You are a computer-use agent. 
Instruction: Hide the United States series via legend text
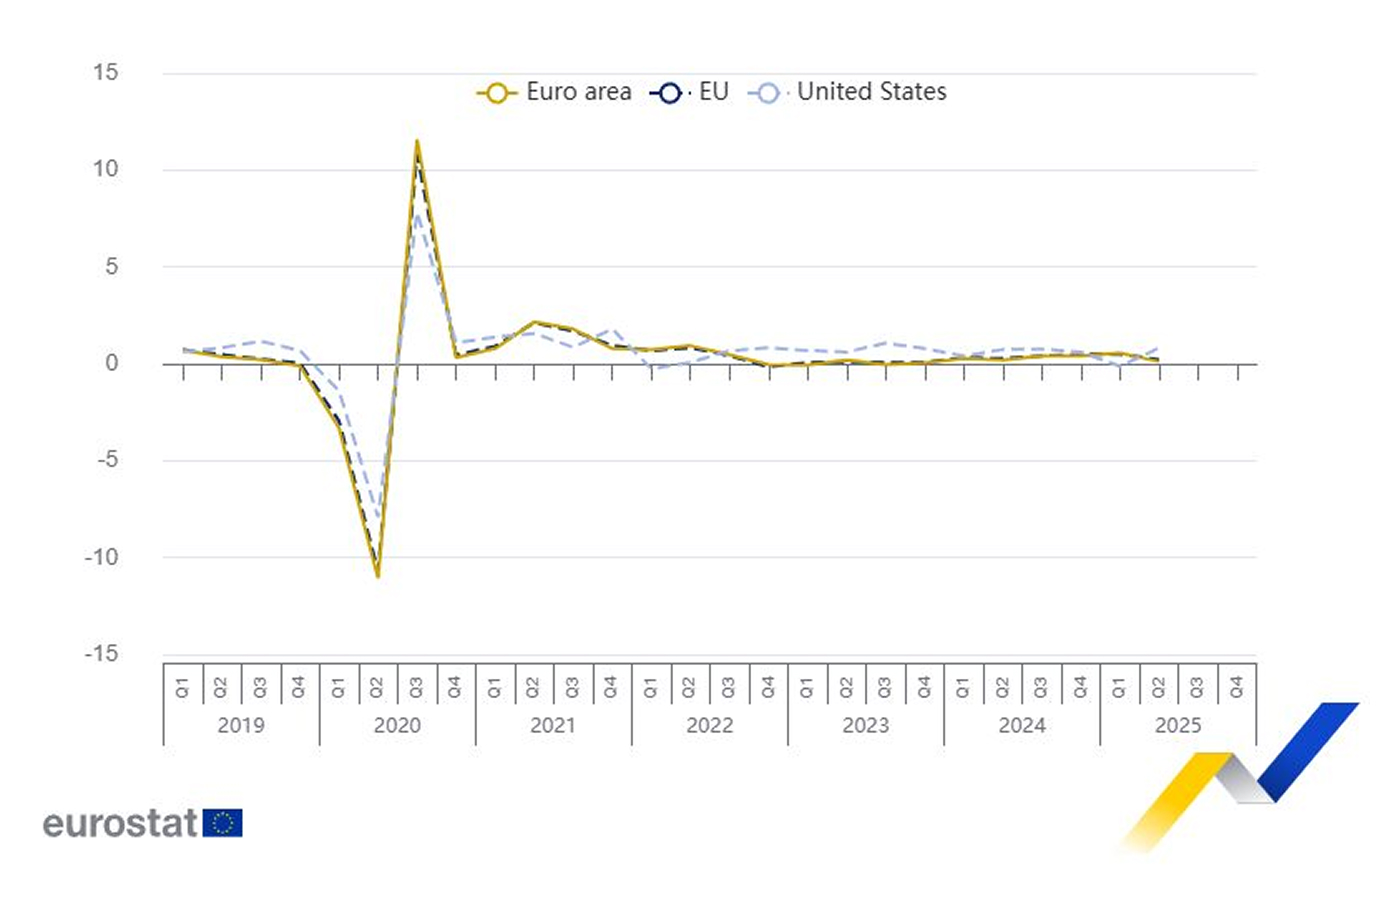click(871, 92)
